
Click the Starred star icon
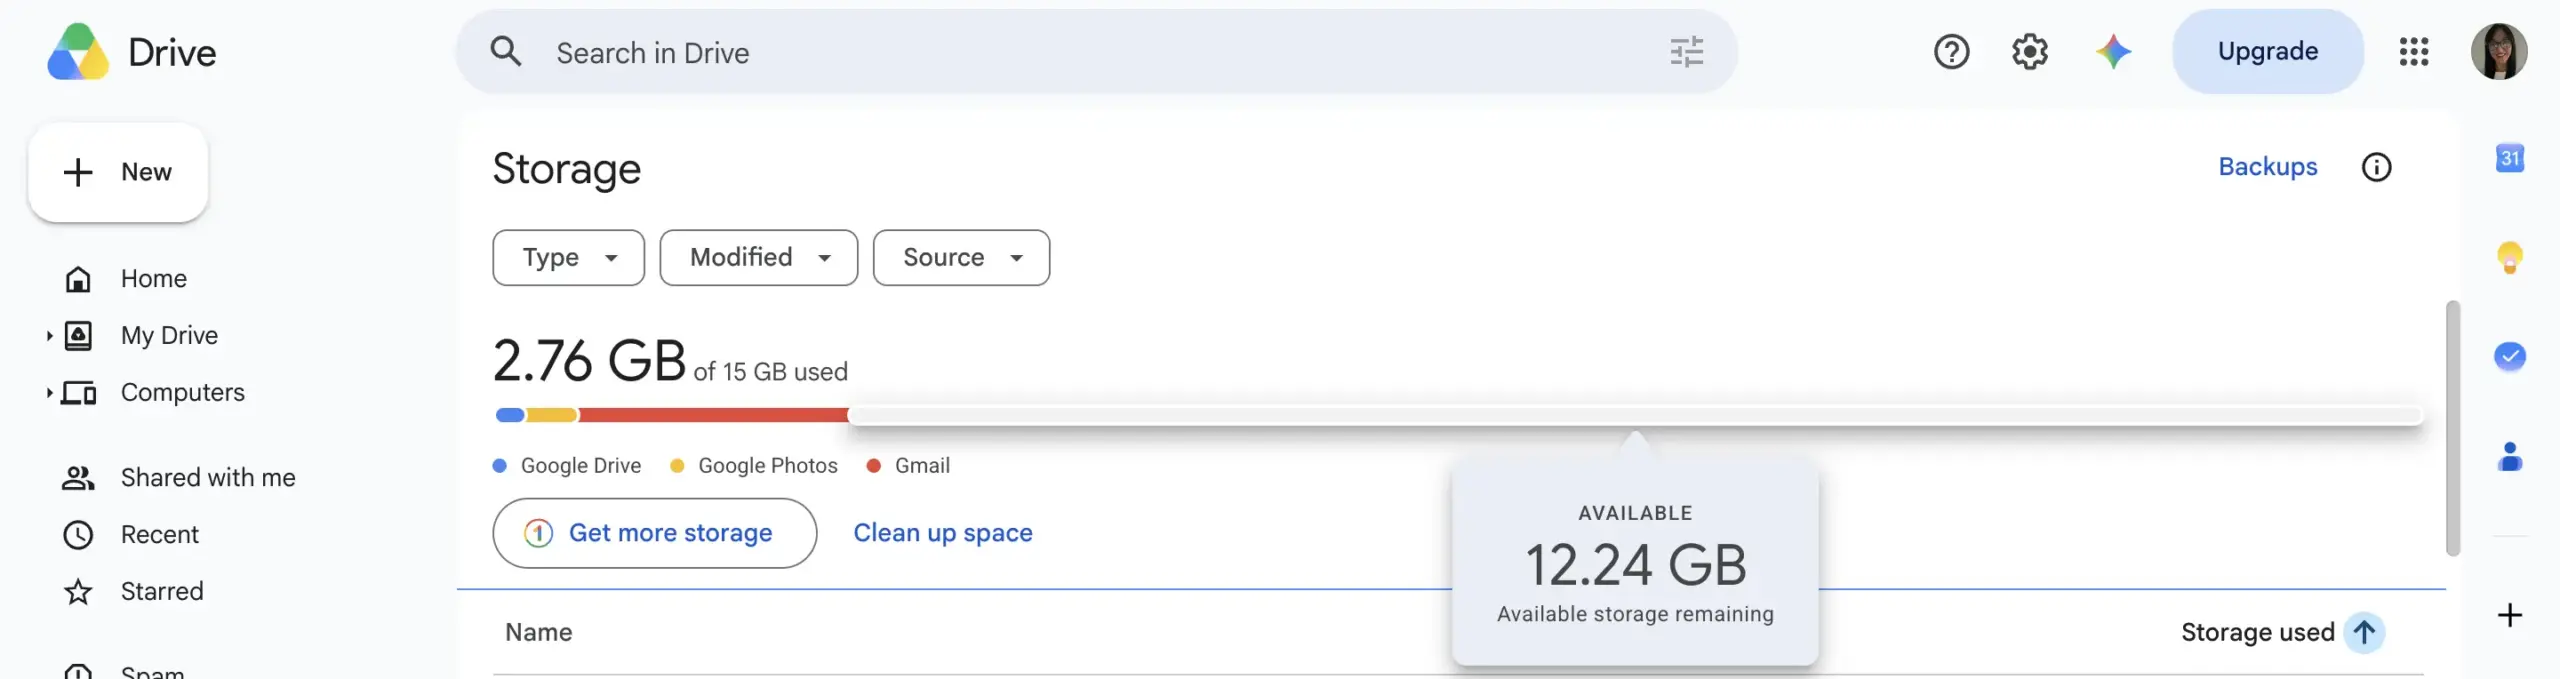pos(78,592)
